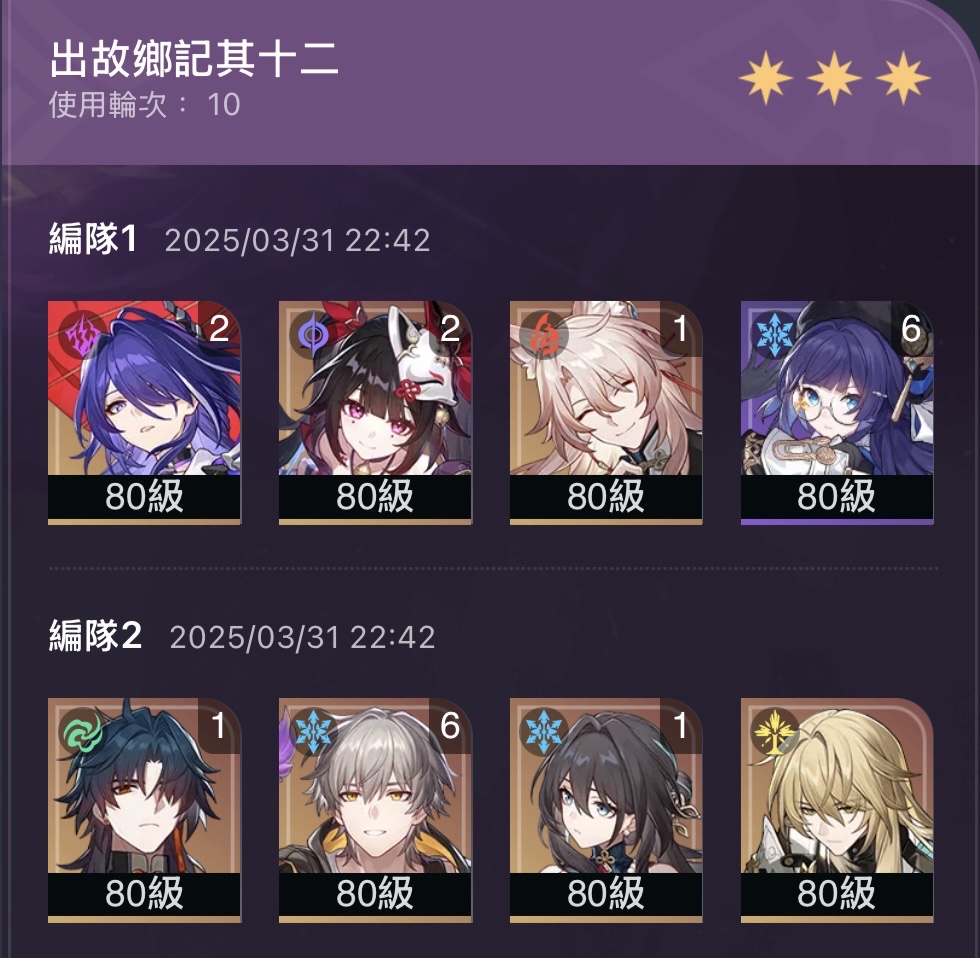Screen dimensions: 980x958
Task: Click the fox-mask girl portrait
Action: [x=375, y=412]
